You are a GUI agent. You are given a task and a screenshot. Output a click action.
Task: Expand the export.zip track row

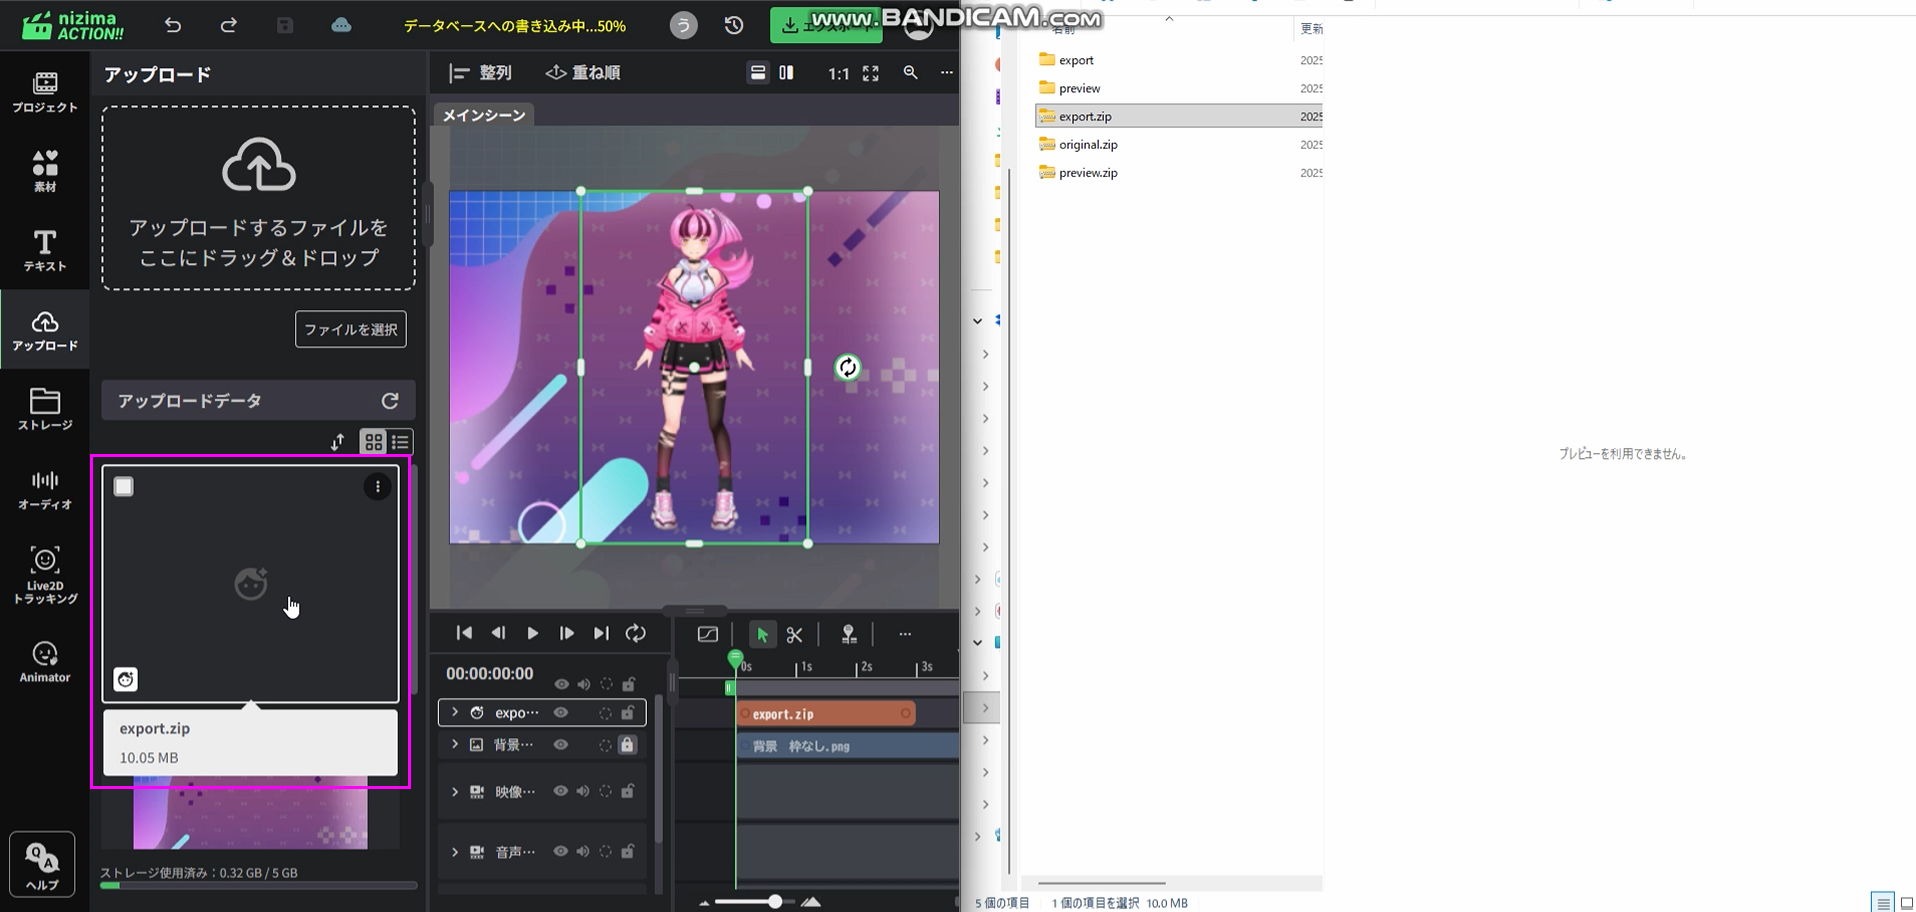(x=455, y=713)
